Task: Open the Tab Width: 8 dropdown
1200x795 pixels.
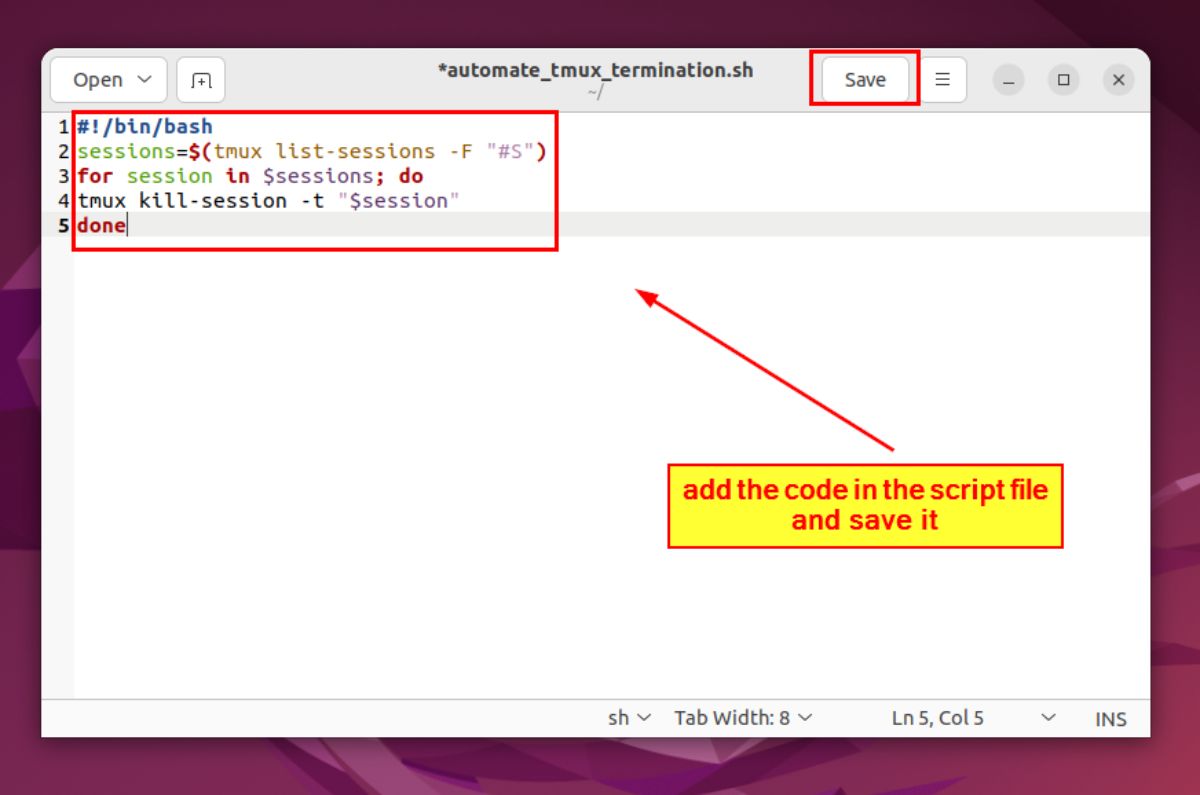Action: pos(742,718)
